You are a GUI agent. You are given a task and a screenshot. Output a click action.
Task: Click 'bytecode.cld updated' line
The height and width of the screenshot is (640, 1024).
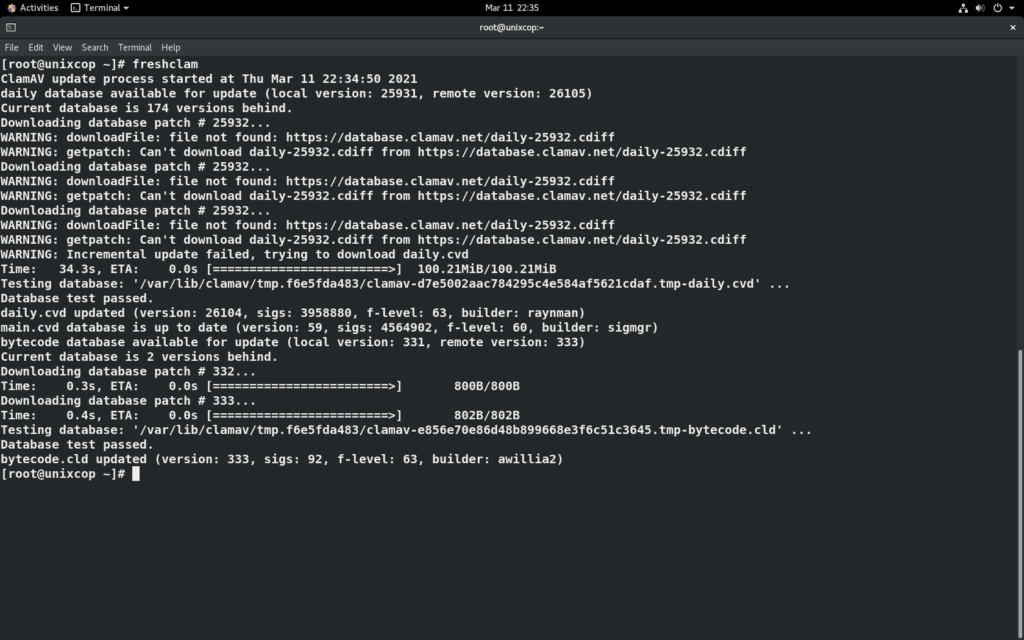tap(281, 459)
